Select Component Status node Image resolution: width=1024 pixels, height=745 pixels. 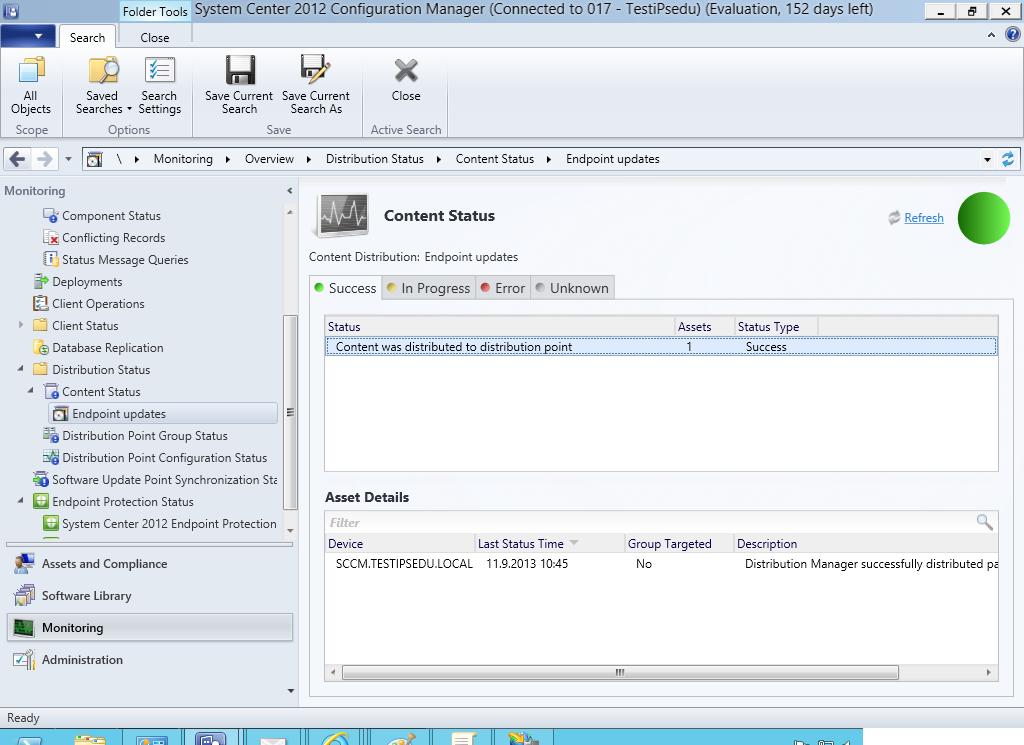110,215
